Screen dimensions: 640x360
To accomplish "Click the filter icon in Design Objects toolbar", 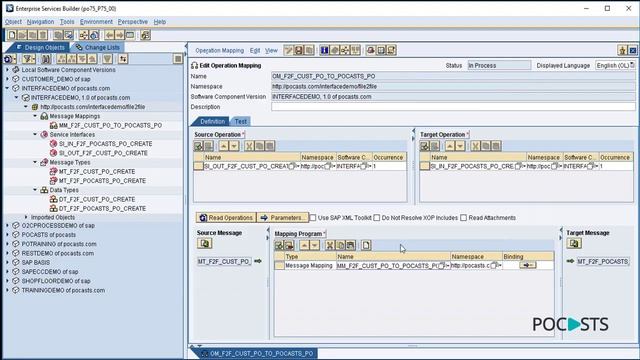I will tap(29, 59).
